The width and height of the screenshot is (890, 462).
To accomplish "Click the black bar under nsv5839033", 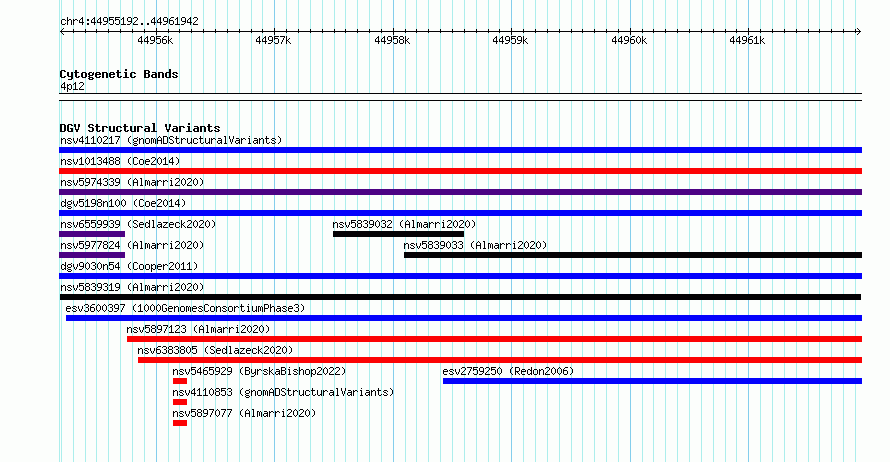I will 633,255.
